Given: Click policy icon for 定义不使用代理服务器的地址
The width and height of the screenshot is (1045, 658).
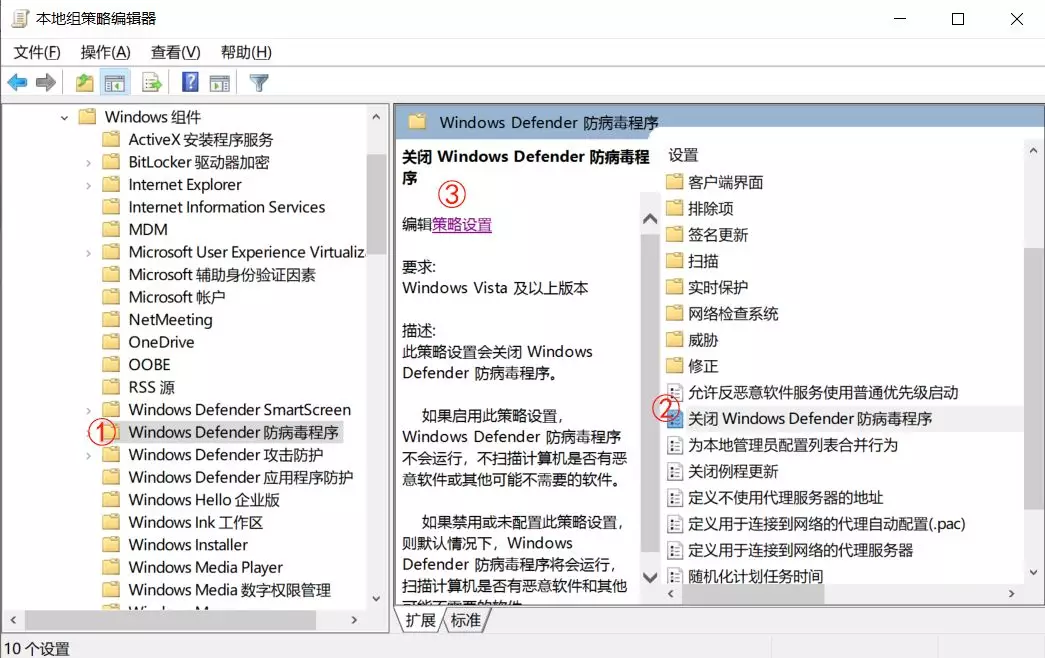Looking at the screenshot, I should pyautogui.click(x=675, y=497).
